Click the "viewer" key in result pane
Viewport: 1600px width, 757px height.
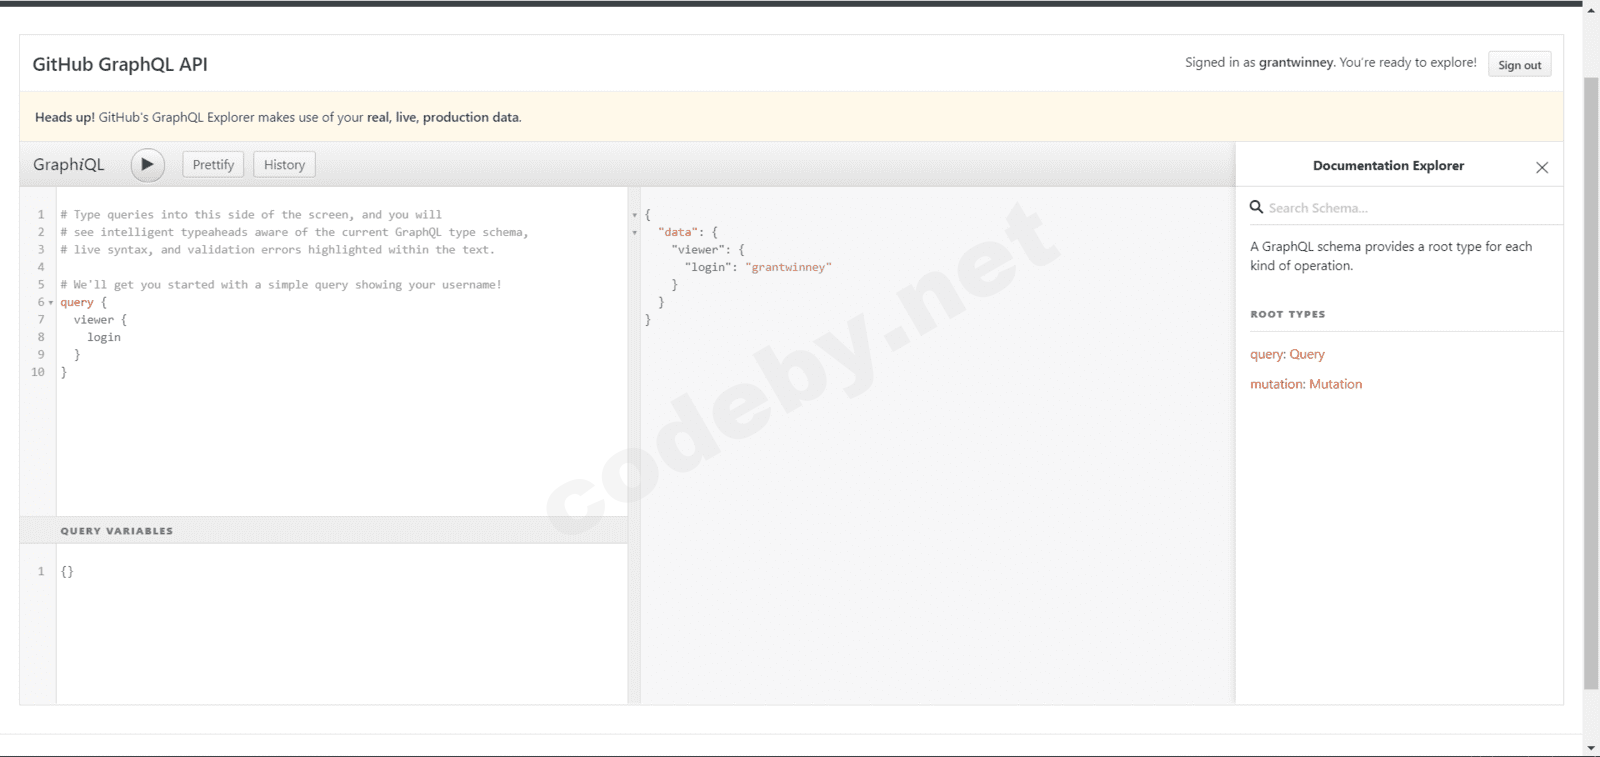click(x=698, y=250)
